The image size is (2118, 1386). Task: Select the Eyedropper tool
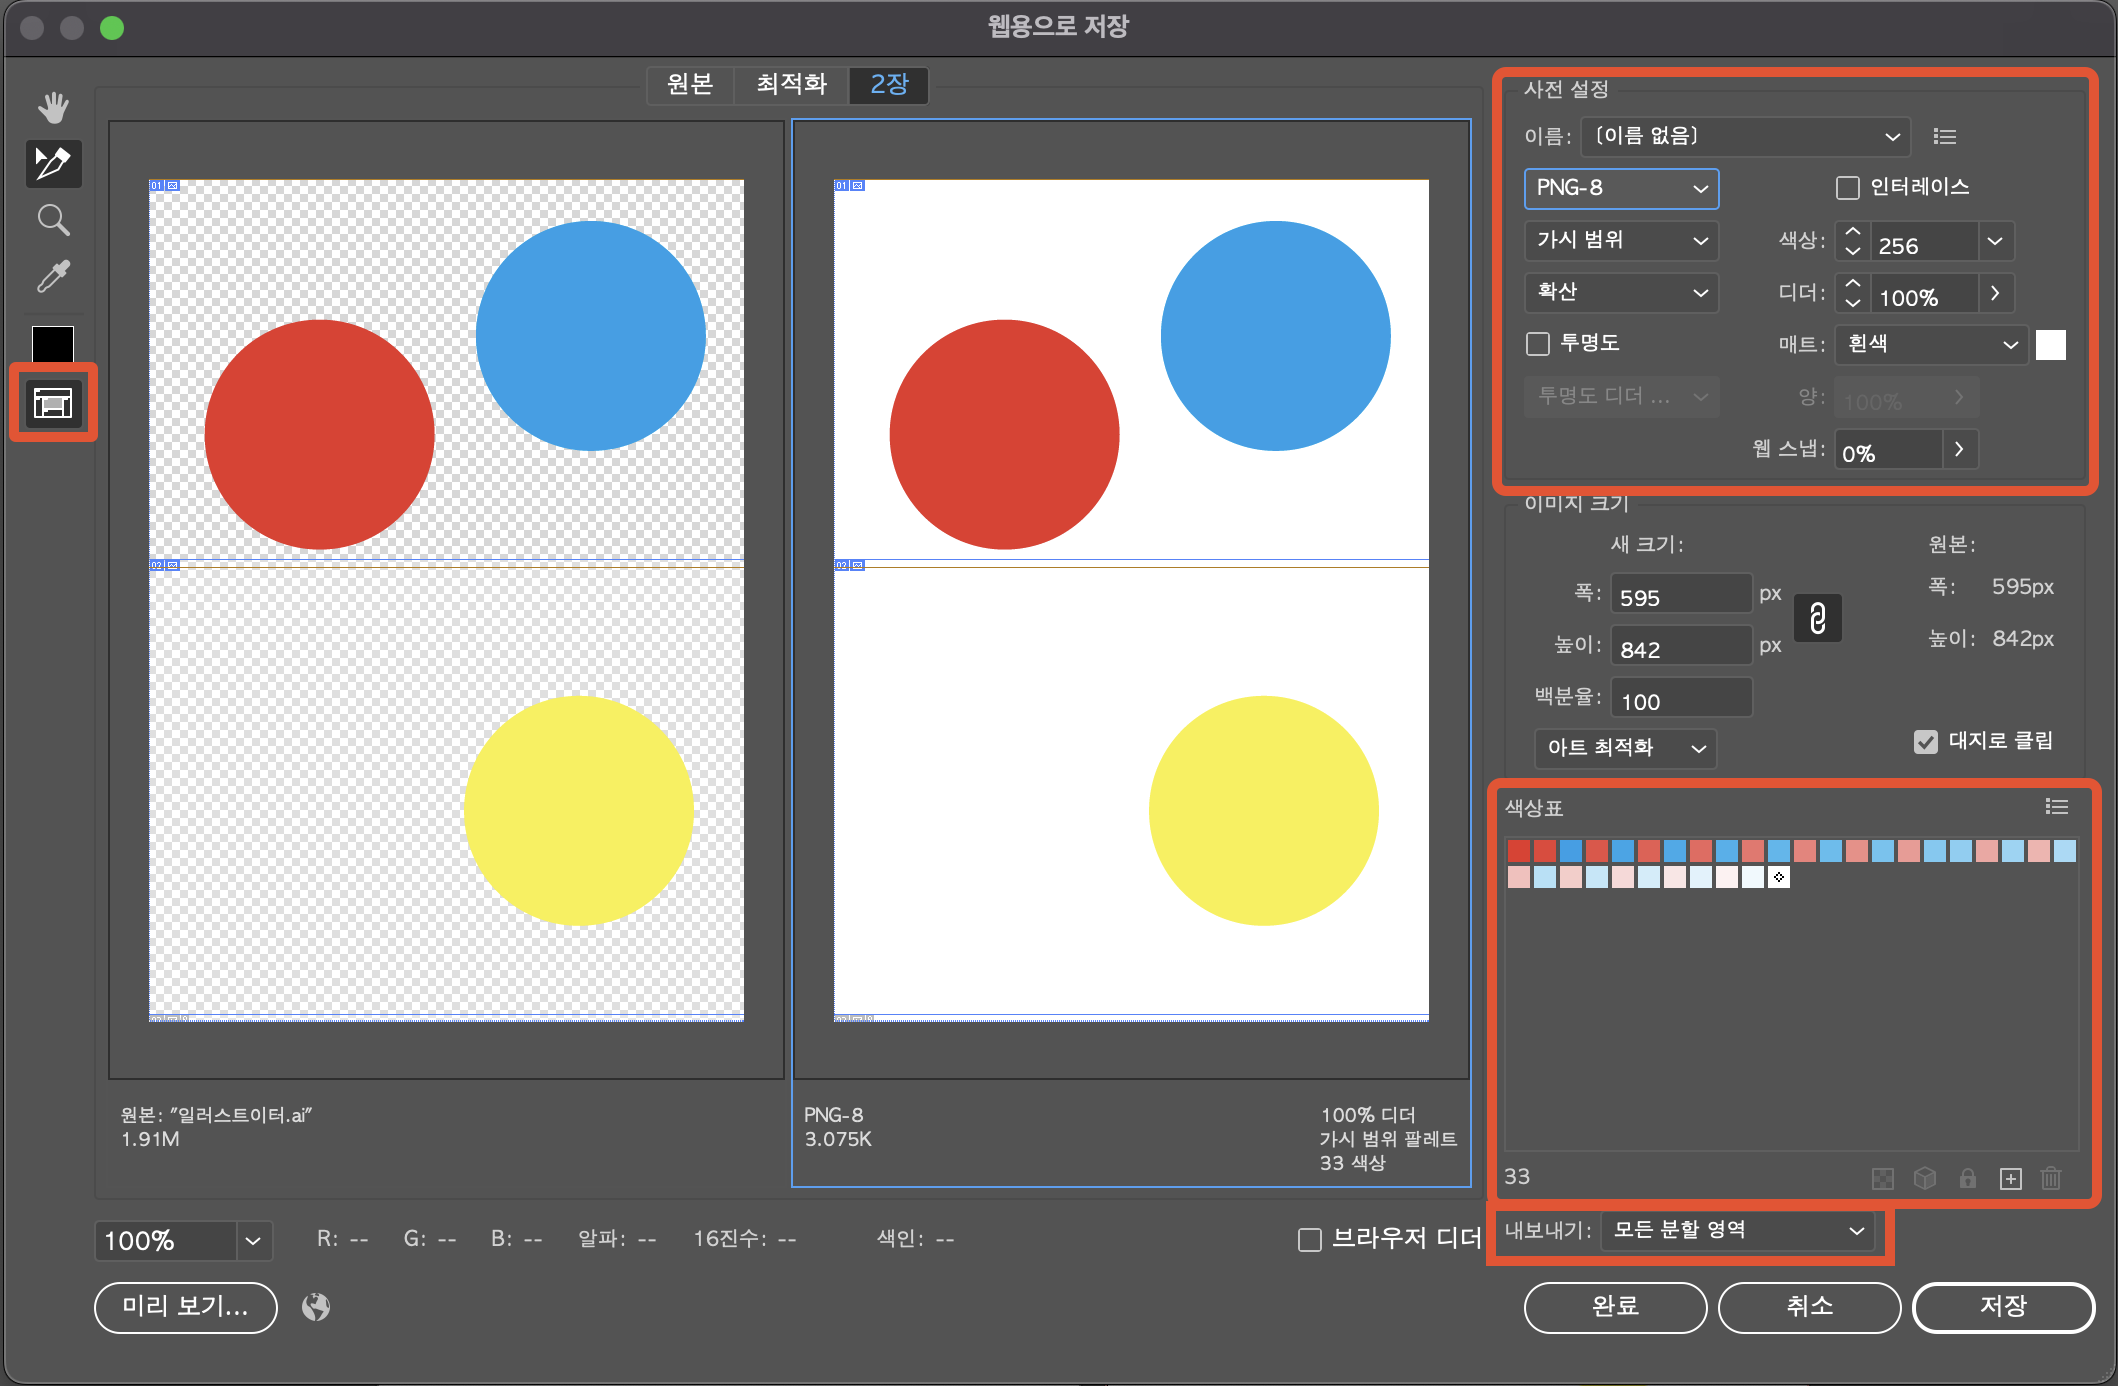(53, 276)
